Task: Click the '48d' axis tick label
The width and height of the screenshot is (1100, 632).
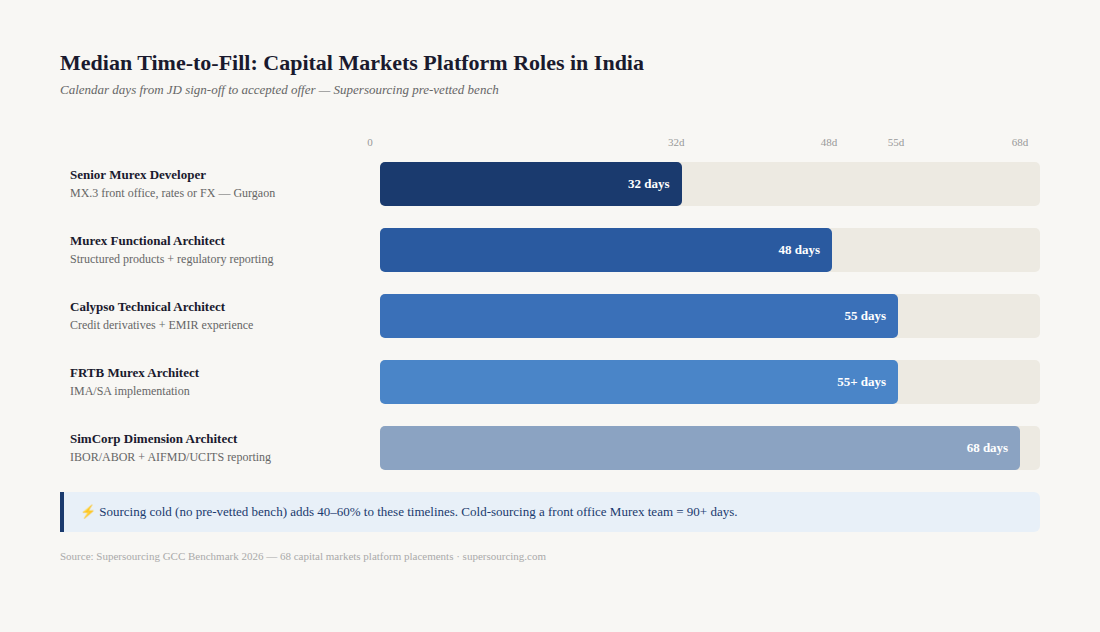Action: [829, 142]
